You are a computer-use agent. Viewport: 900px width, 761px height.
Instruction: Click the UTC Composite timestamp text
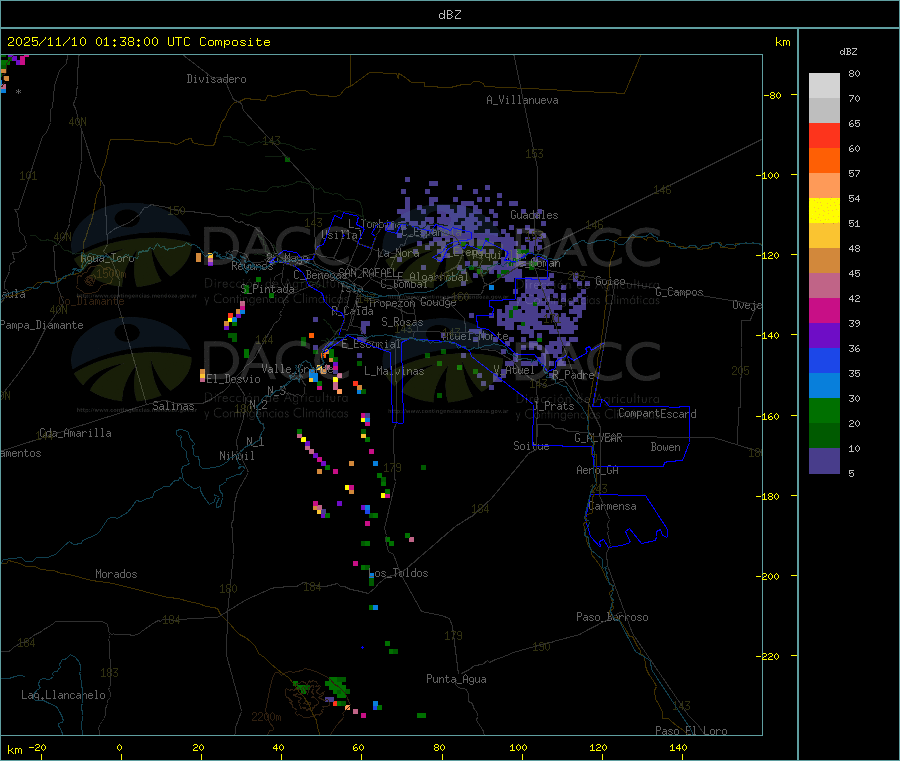point(139,42)
